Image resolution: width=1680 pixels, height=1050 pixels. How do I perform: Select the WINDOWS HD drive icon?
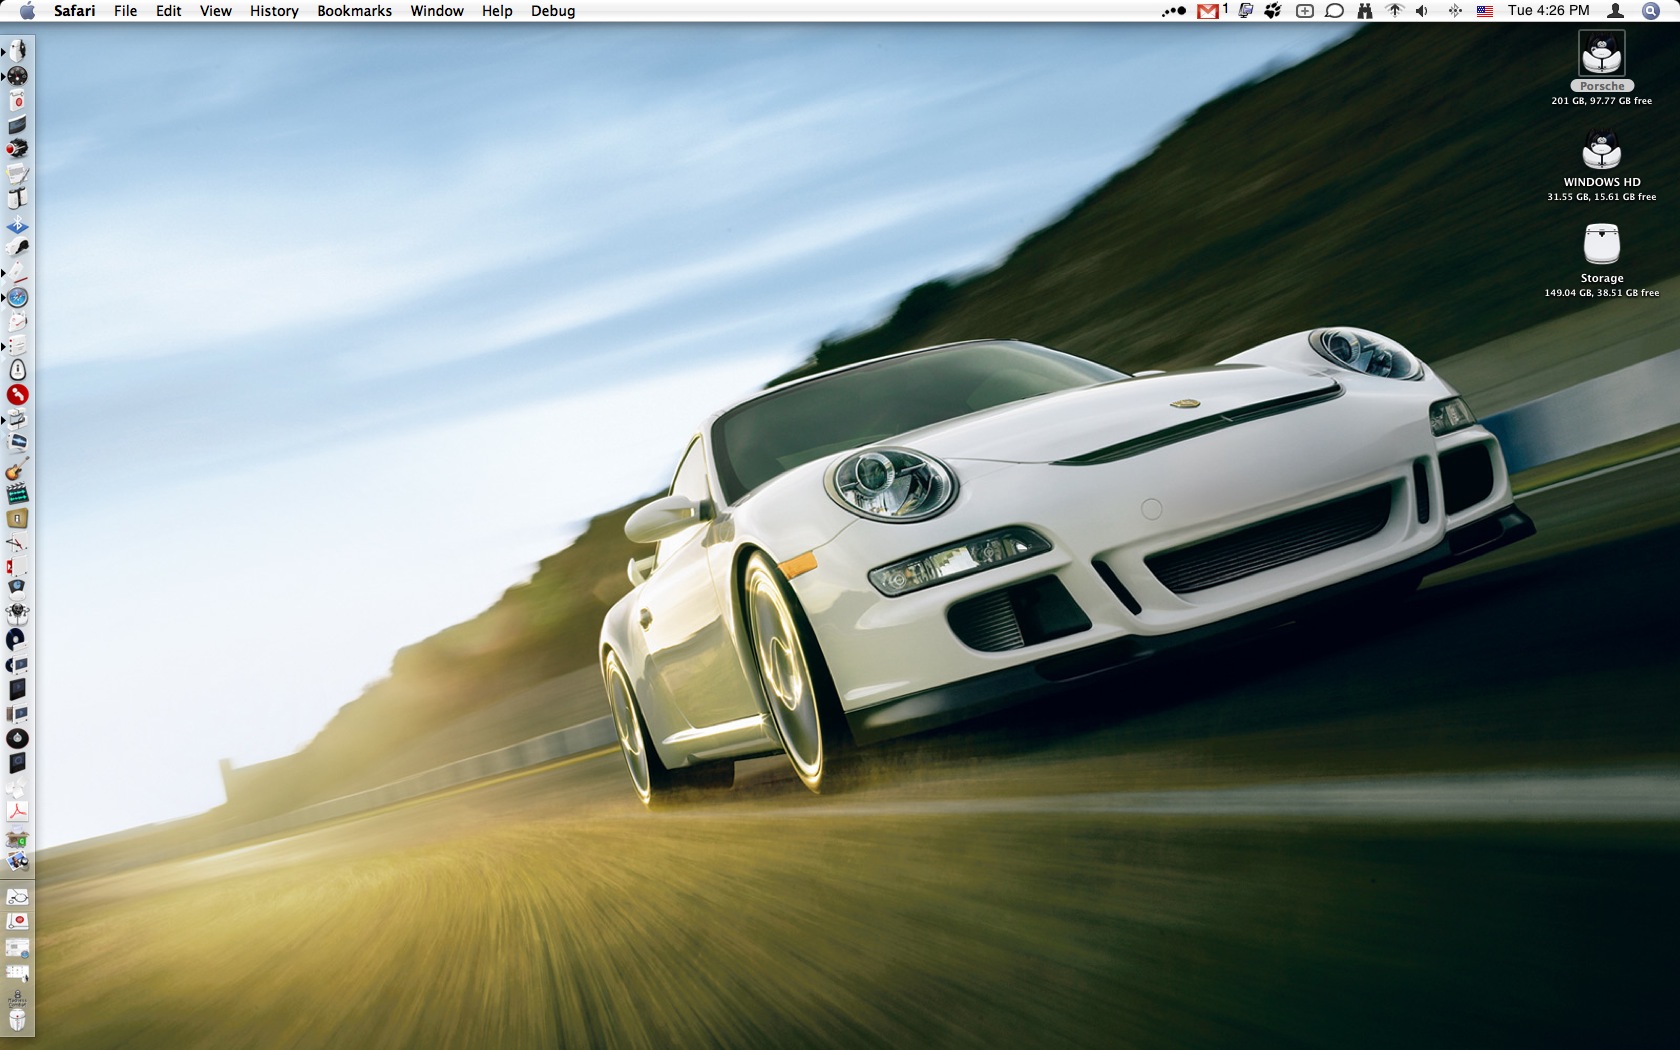1602,150
